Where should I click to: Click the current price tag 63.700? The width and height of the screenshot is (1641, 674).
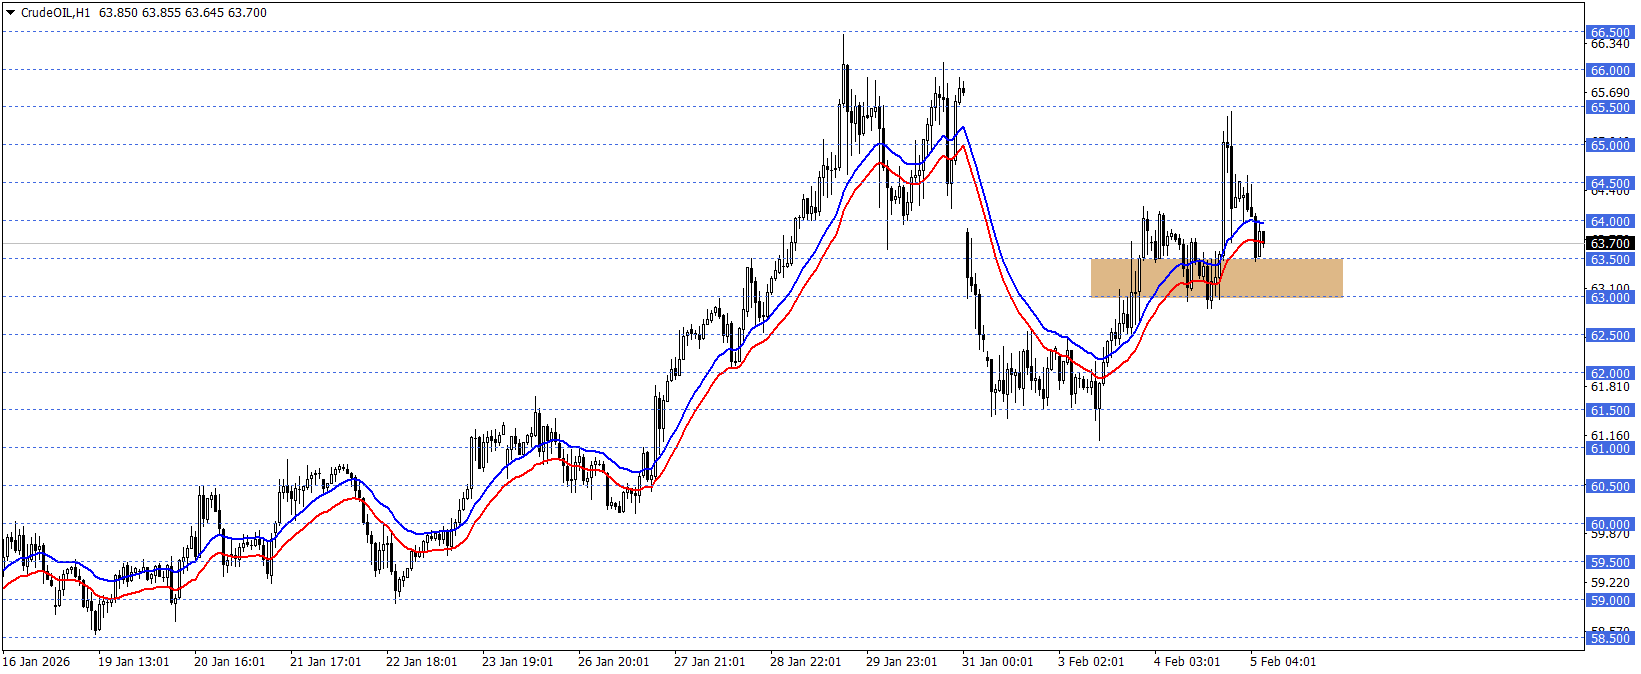pos(1610,243)
